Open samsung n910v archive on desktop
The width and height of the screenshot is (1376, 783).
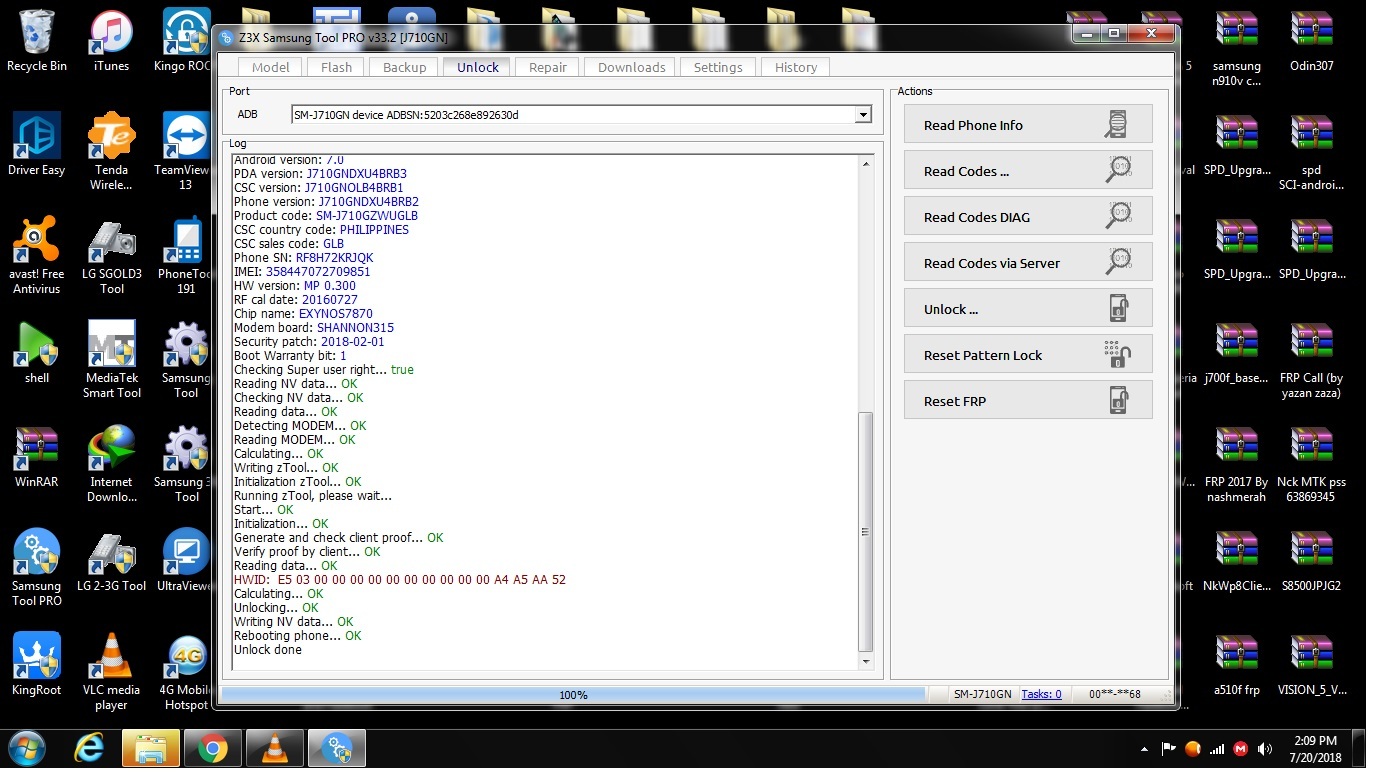point(1237,48)
